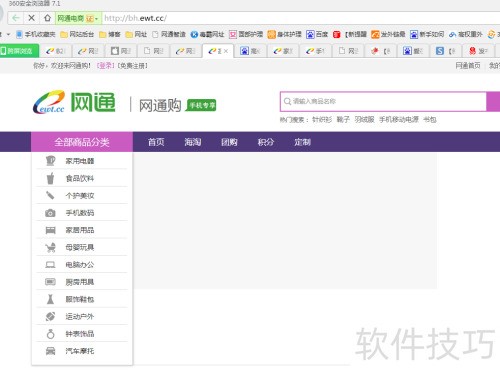
Task: Open the 汽车摩托 category text
Action: (x=80, y=351)
